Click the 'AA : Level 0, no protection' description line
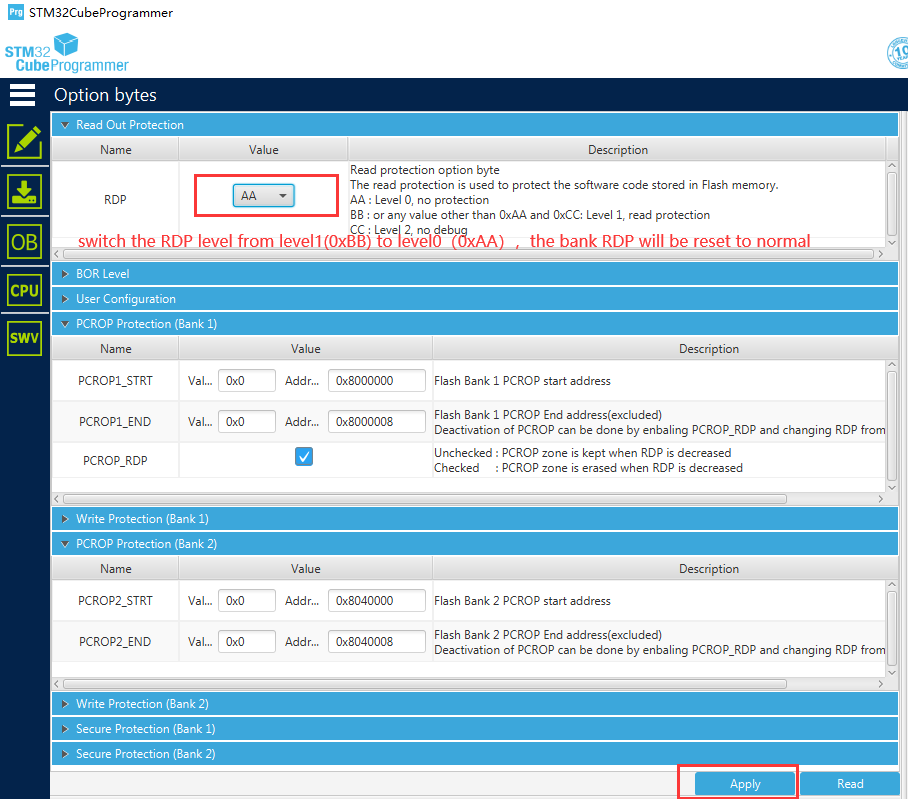 (x=419, y=200)
